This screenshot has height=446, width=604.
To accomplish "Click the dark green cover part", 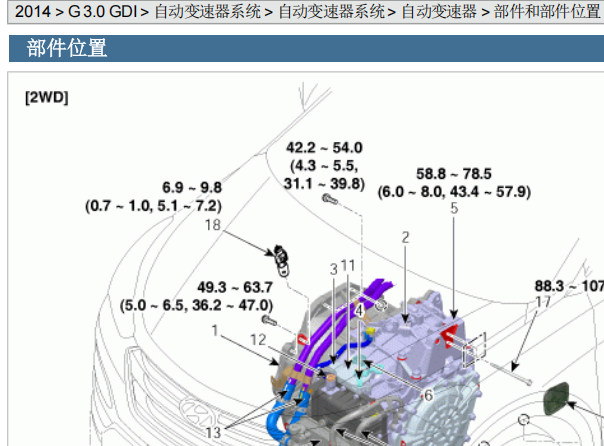I will click(556, 399).
